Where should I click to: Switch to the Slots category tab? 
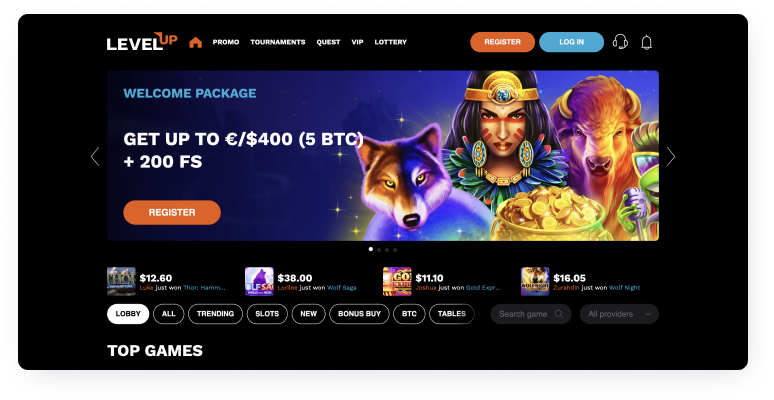click(267, 314)
